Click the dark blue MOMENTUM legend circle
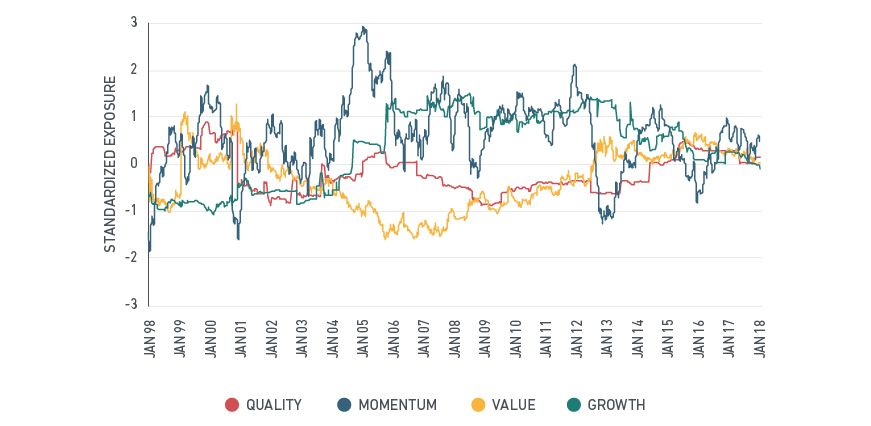Viewport: 871px width, 426px height. point(343,405)
